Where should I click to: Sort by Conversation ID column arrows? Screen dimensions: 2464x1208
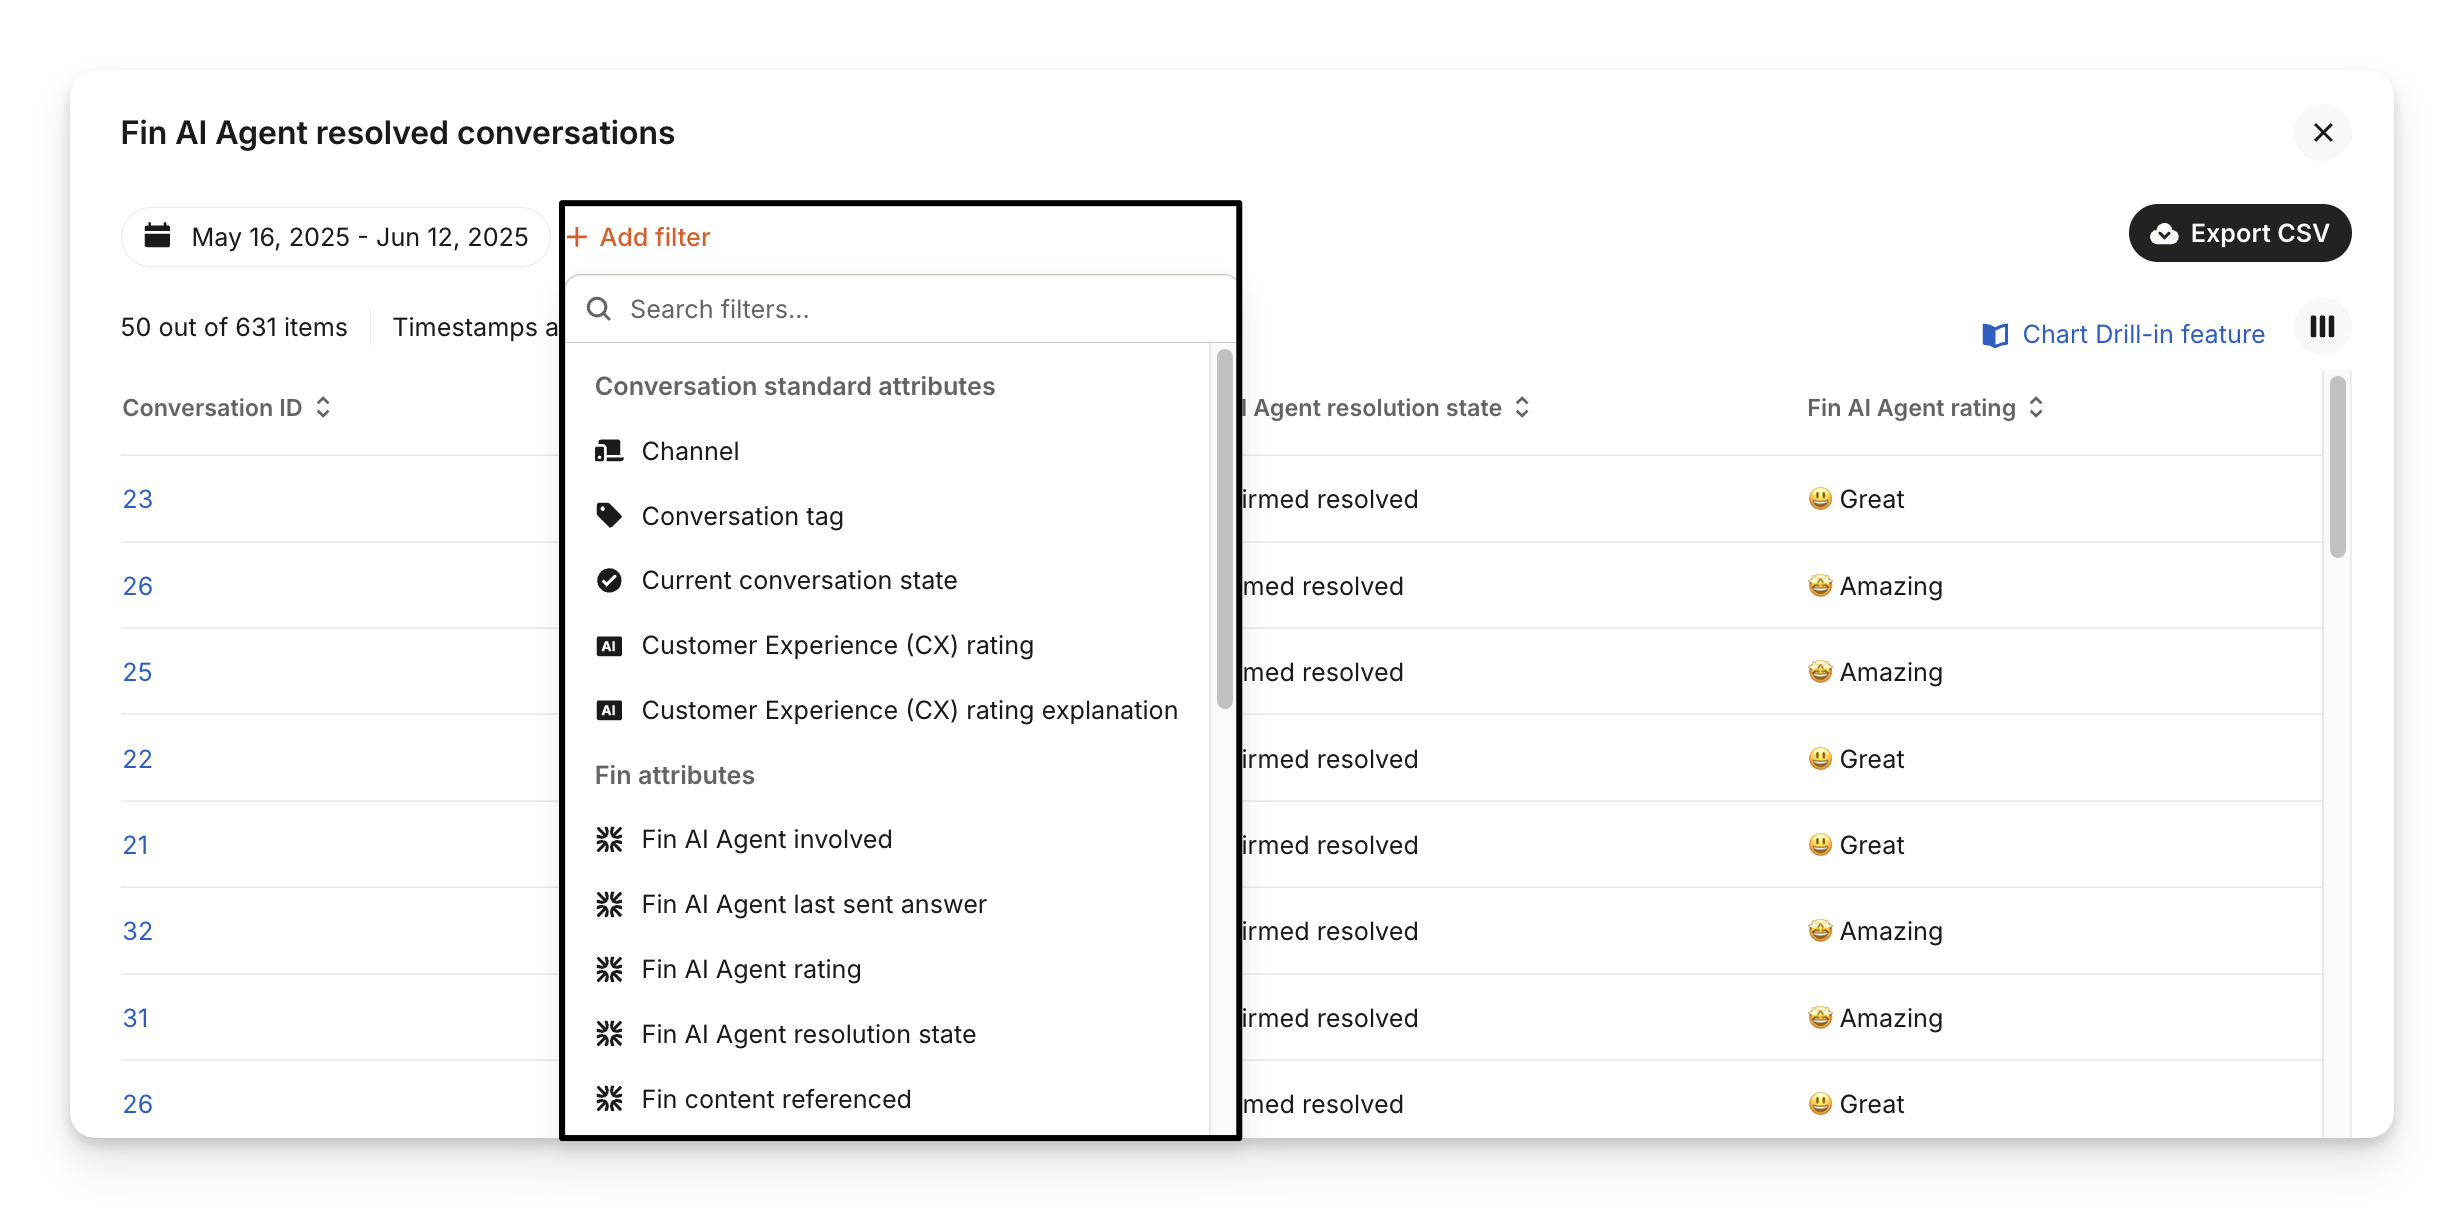(323, 408)
